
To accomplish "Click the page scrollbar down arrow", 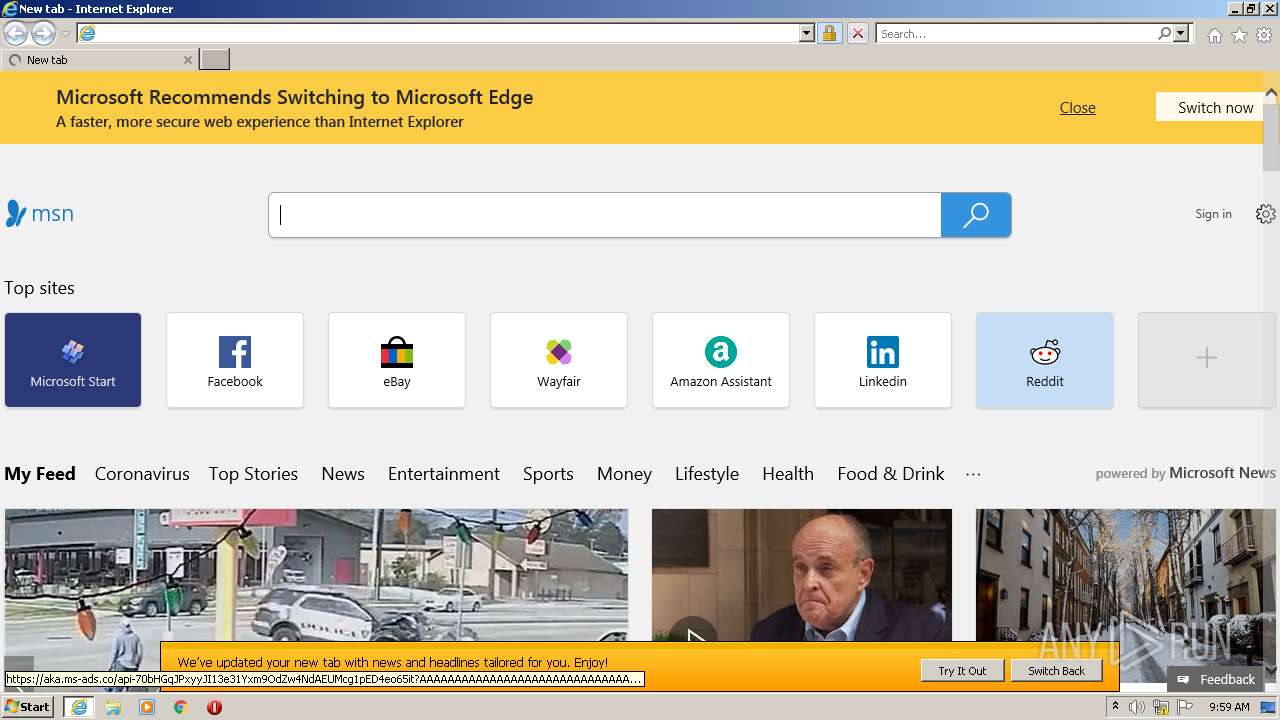I will coord(1271,670).
